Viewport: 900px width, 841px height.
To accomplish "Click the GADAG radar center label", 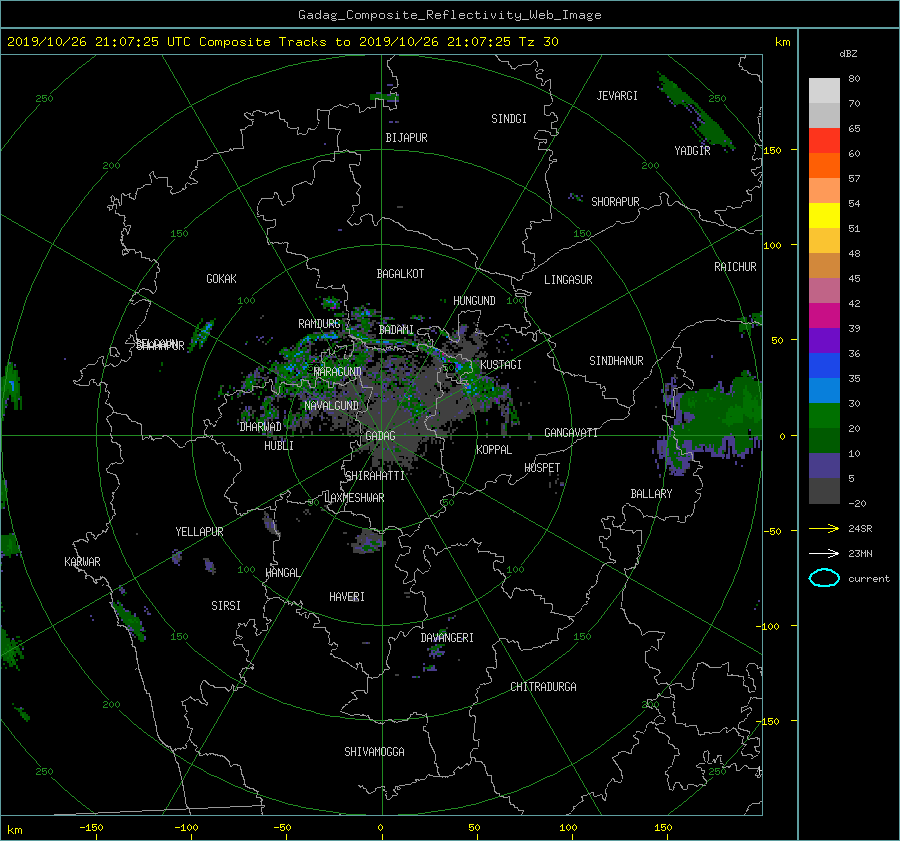I will click(380, 436).
